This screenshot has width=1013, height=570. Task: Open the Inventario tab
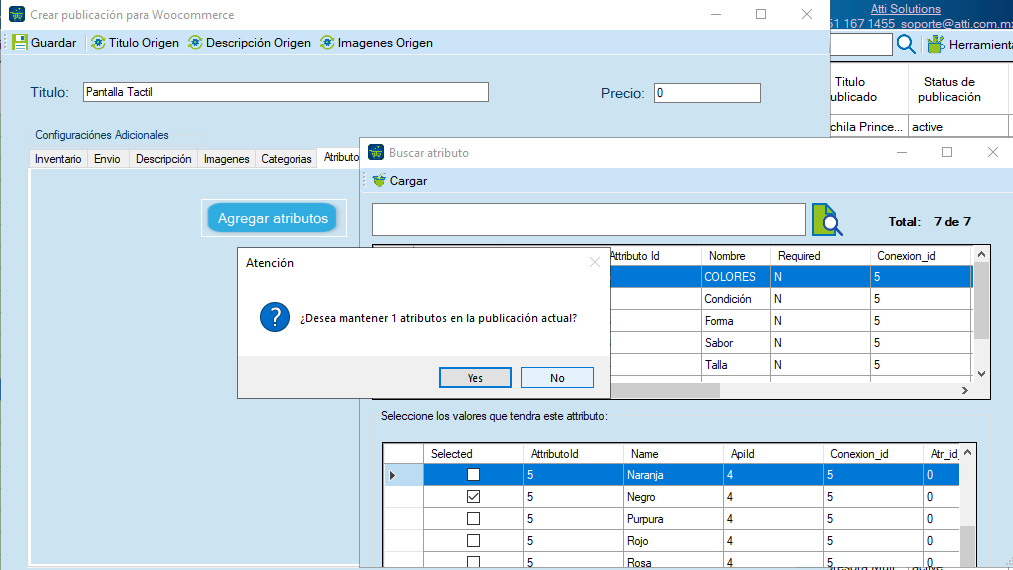click(58, 159)
